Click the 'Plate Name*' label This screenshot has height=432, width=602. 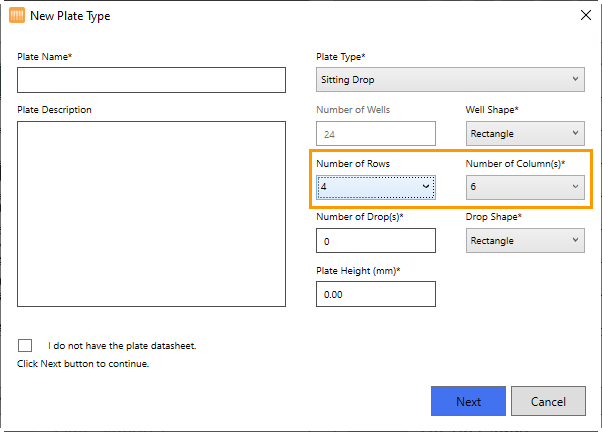[45, 57]
